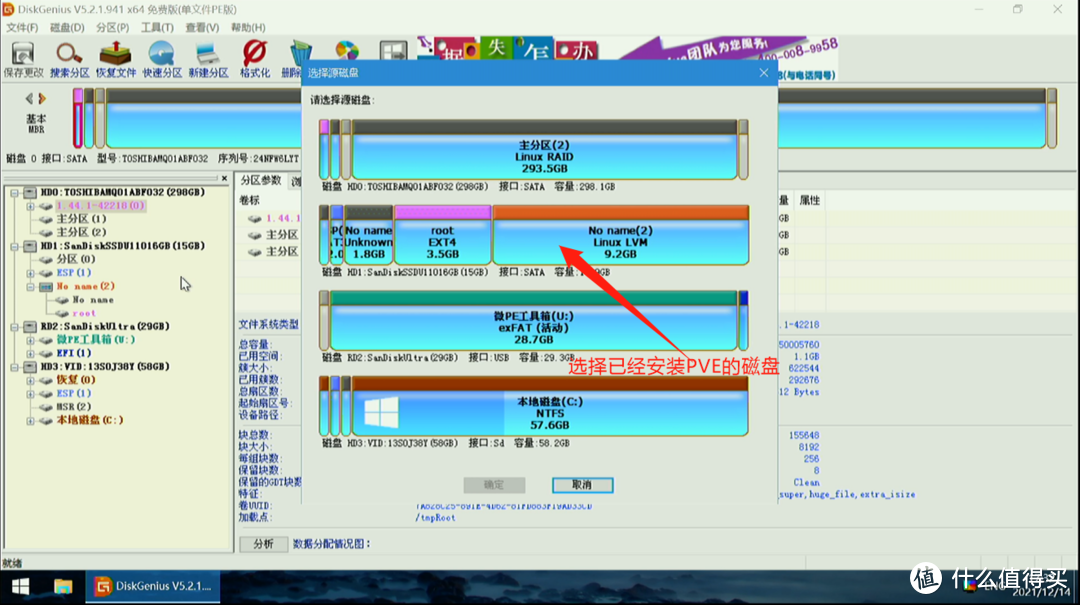Open the 查看(V) menu
The height and width of the screenshot is (605, 1080).
click(x=202, y=28)
